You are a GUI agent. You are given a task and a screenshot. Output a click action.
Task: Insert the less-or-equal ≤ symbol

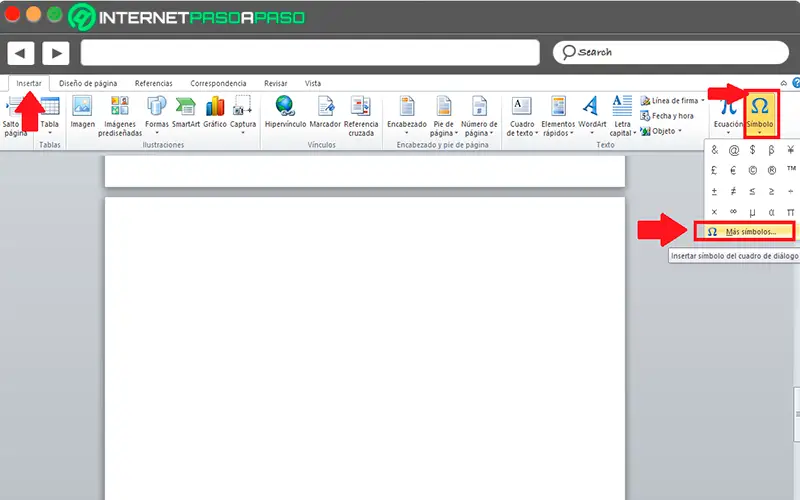[x=753, y=191]
